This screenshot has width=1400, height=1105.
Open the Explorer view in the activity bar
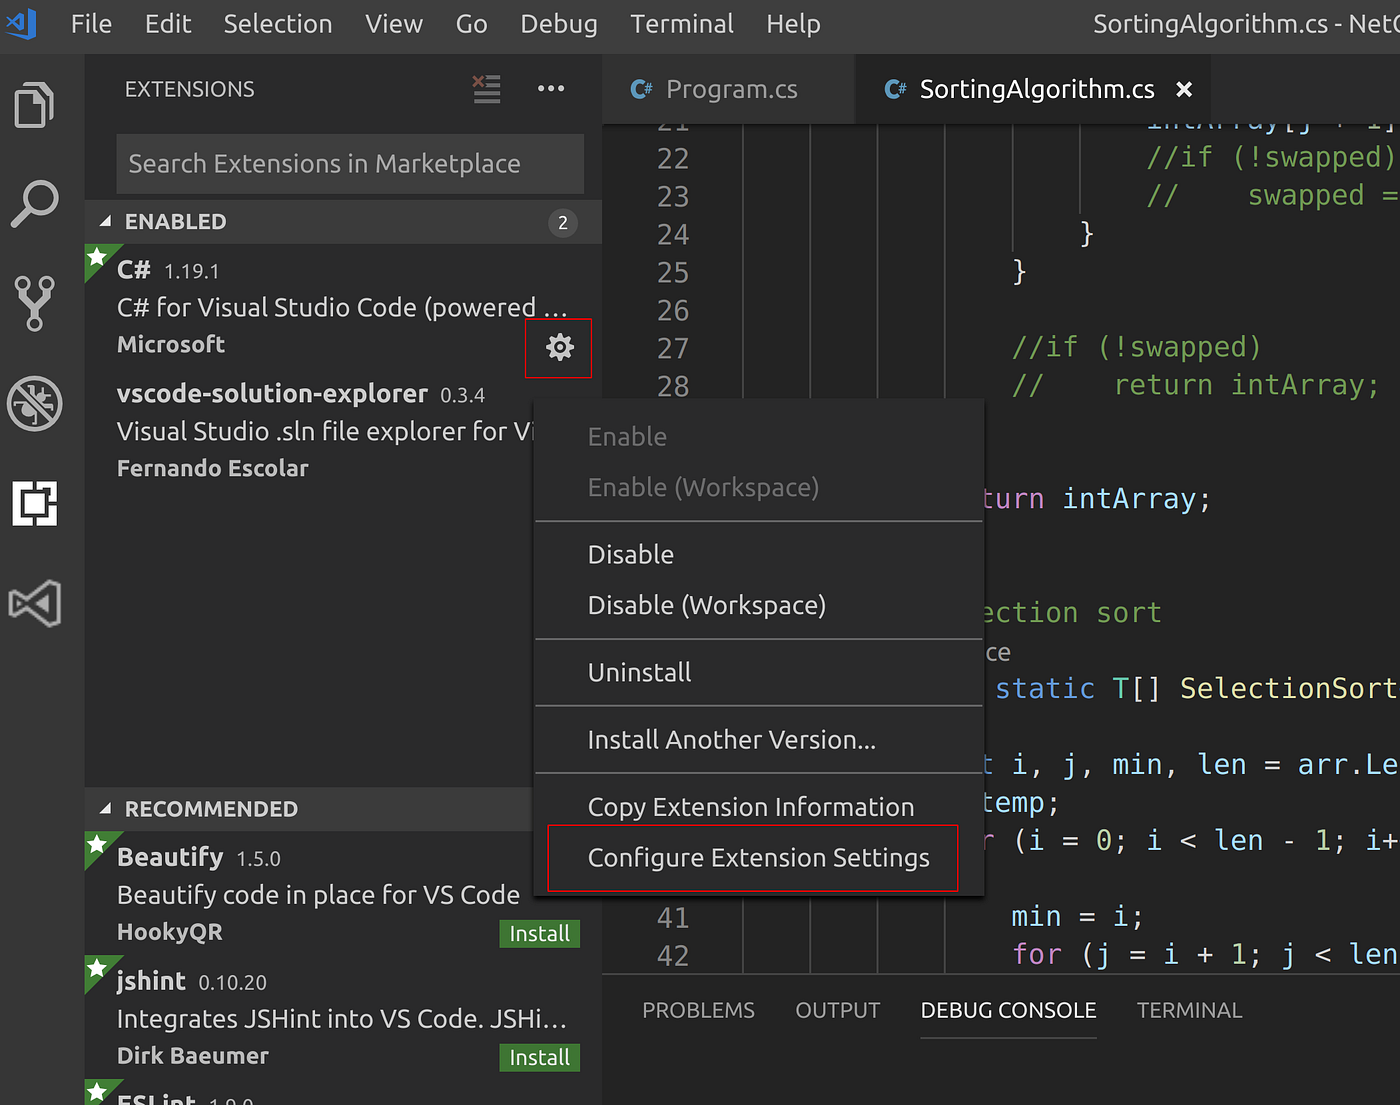35,105
